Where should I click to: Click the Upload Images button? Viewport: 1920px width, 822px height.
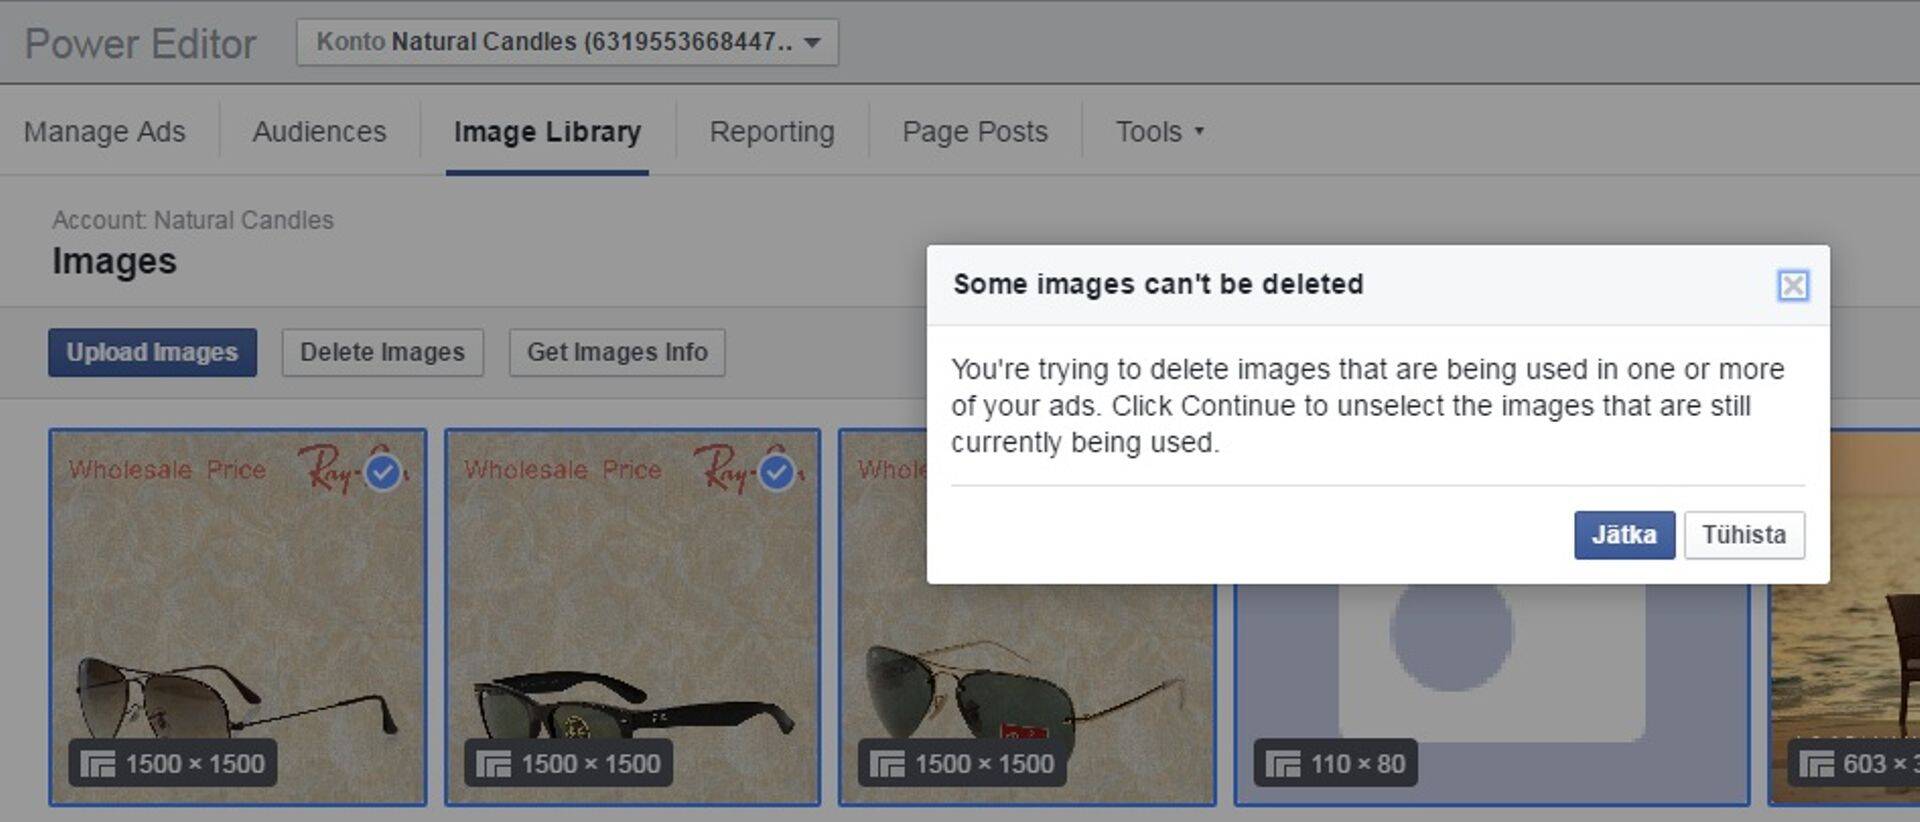point(152,352)
